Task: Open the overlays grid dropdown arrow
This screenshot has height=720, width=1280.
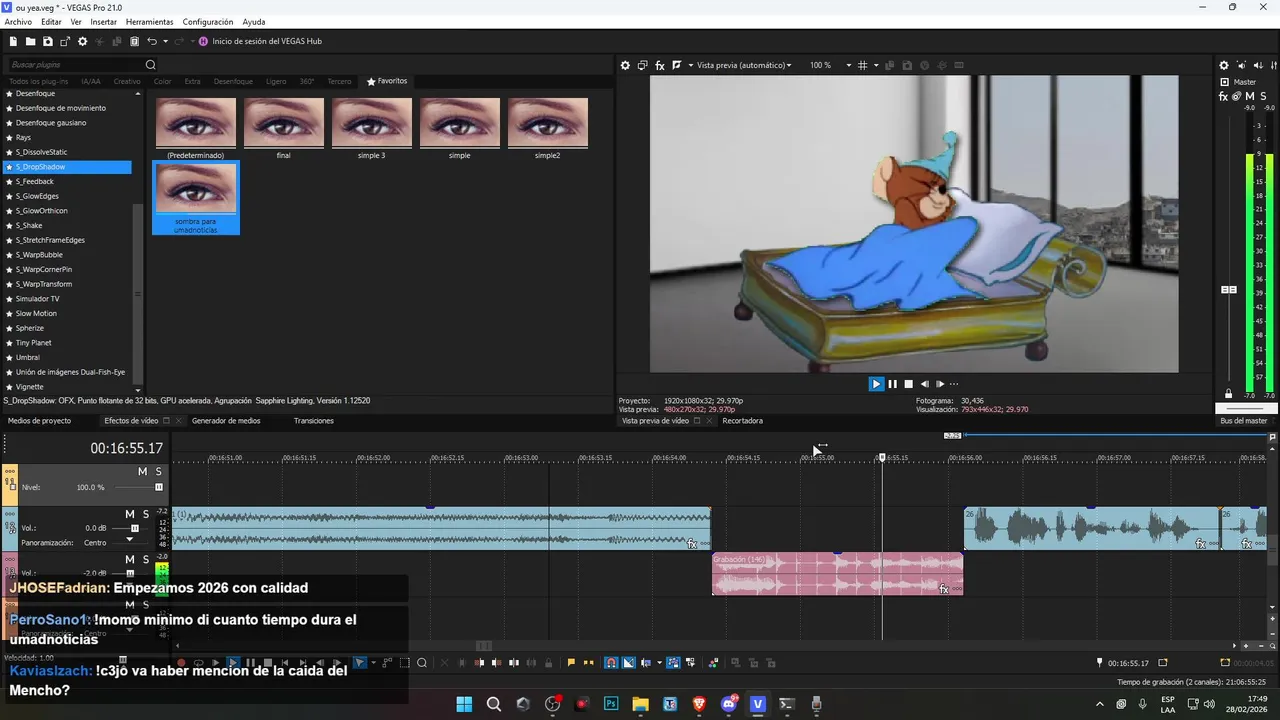Action: (x=876, y=65)
